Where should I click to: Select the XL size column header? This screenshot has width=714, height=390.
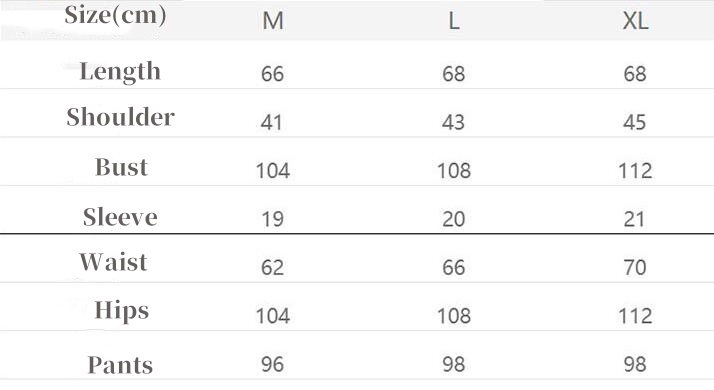635,21
